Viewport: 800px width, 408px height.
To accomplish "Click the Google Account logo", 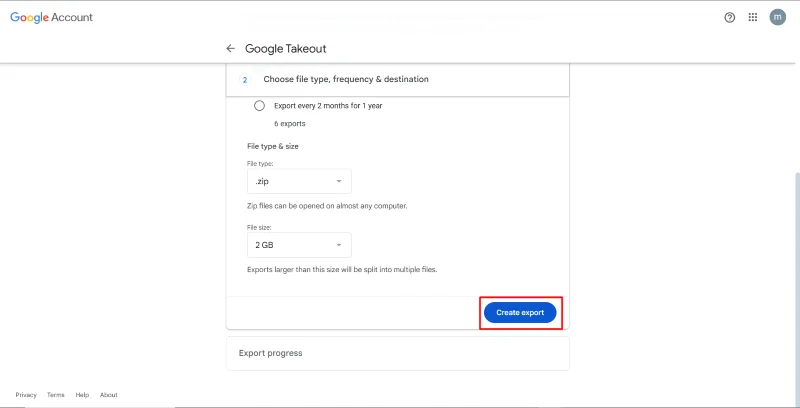I will click(52, 17).
